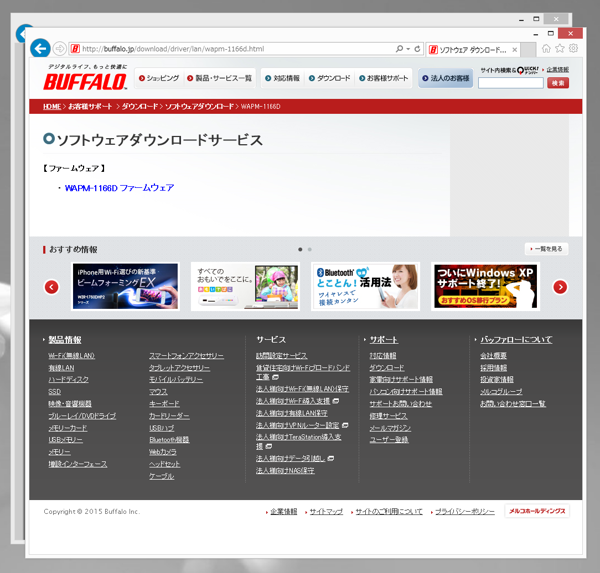The height and width of the screenshot is (573, 600).
Task: Open ソフトウェアダウンロード in the breadcrumb
Action: [x=199, y=106]
